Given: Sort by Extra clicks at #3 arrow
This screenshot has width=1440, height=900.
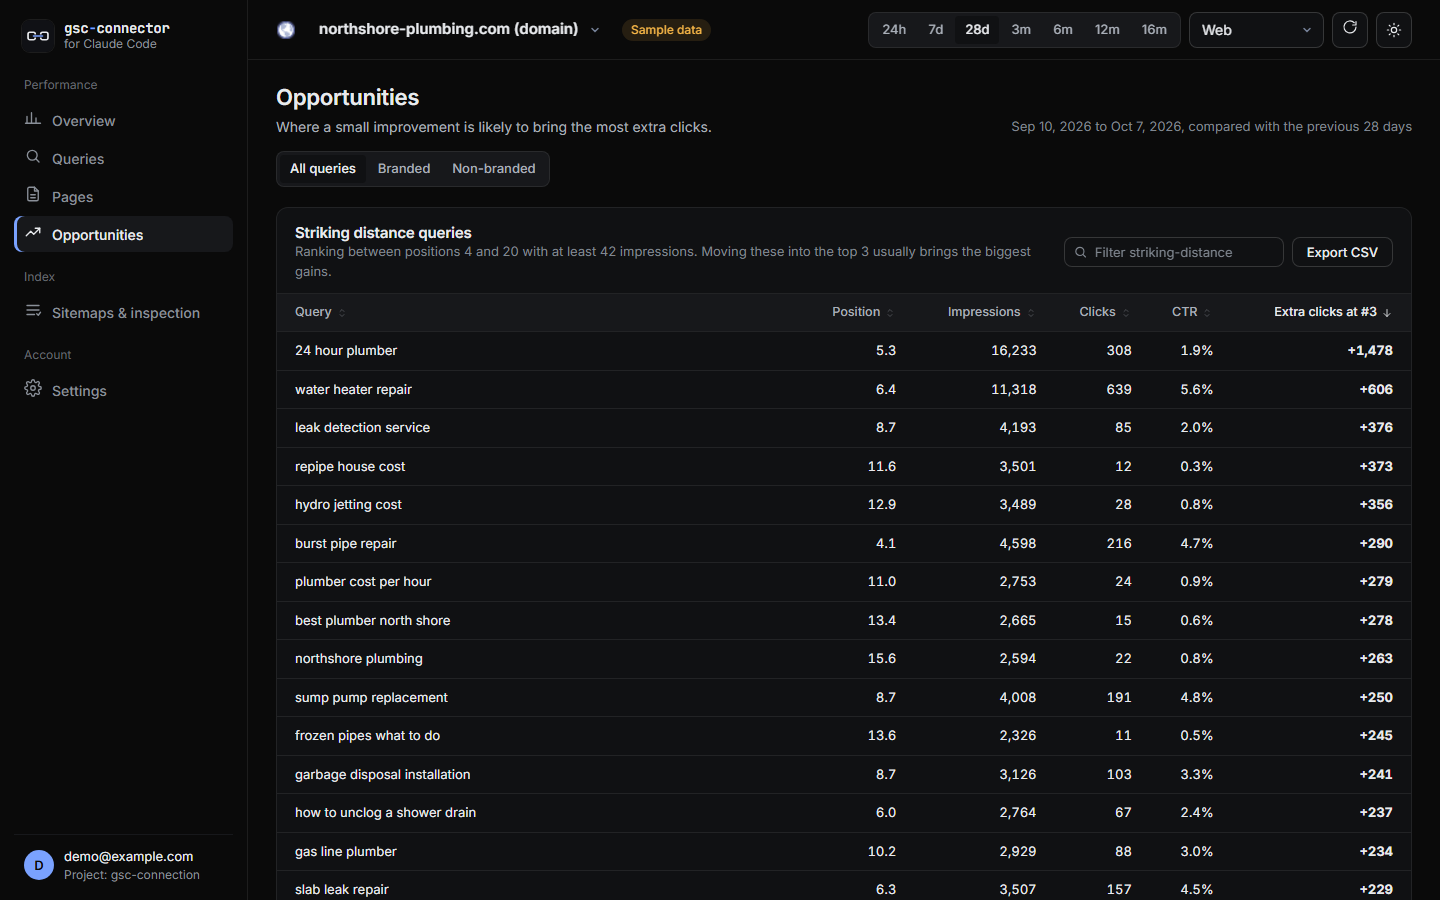Looking at the screenshot, I should [x=1387, y=313].
